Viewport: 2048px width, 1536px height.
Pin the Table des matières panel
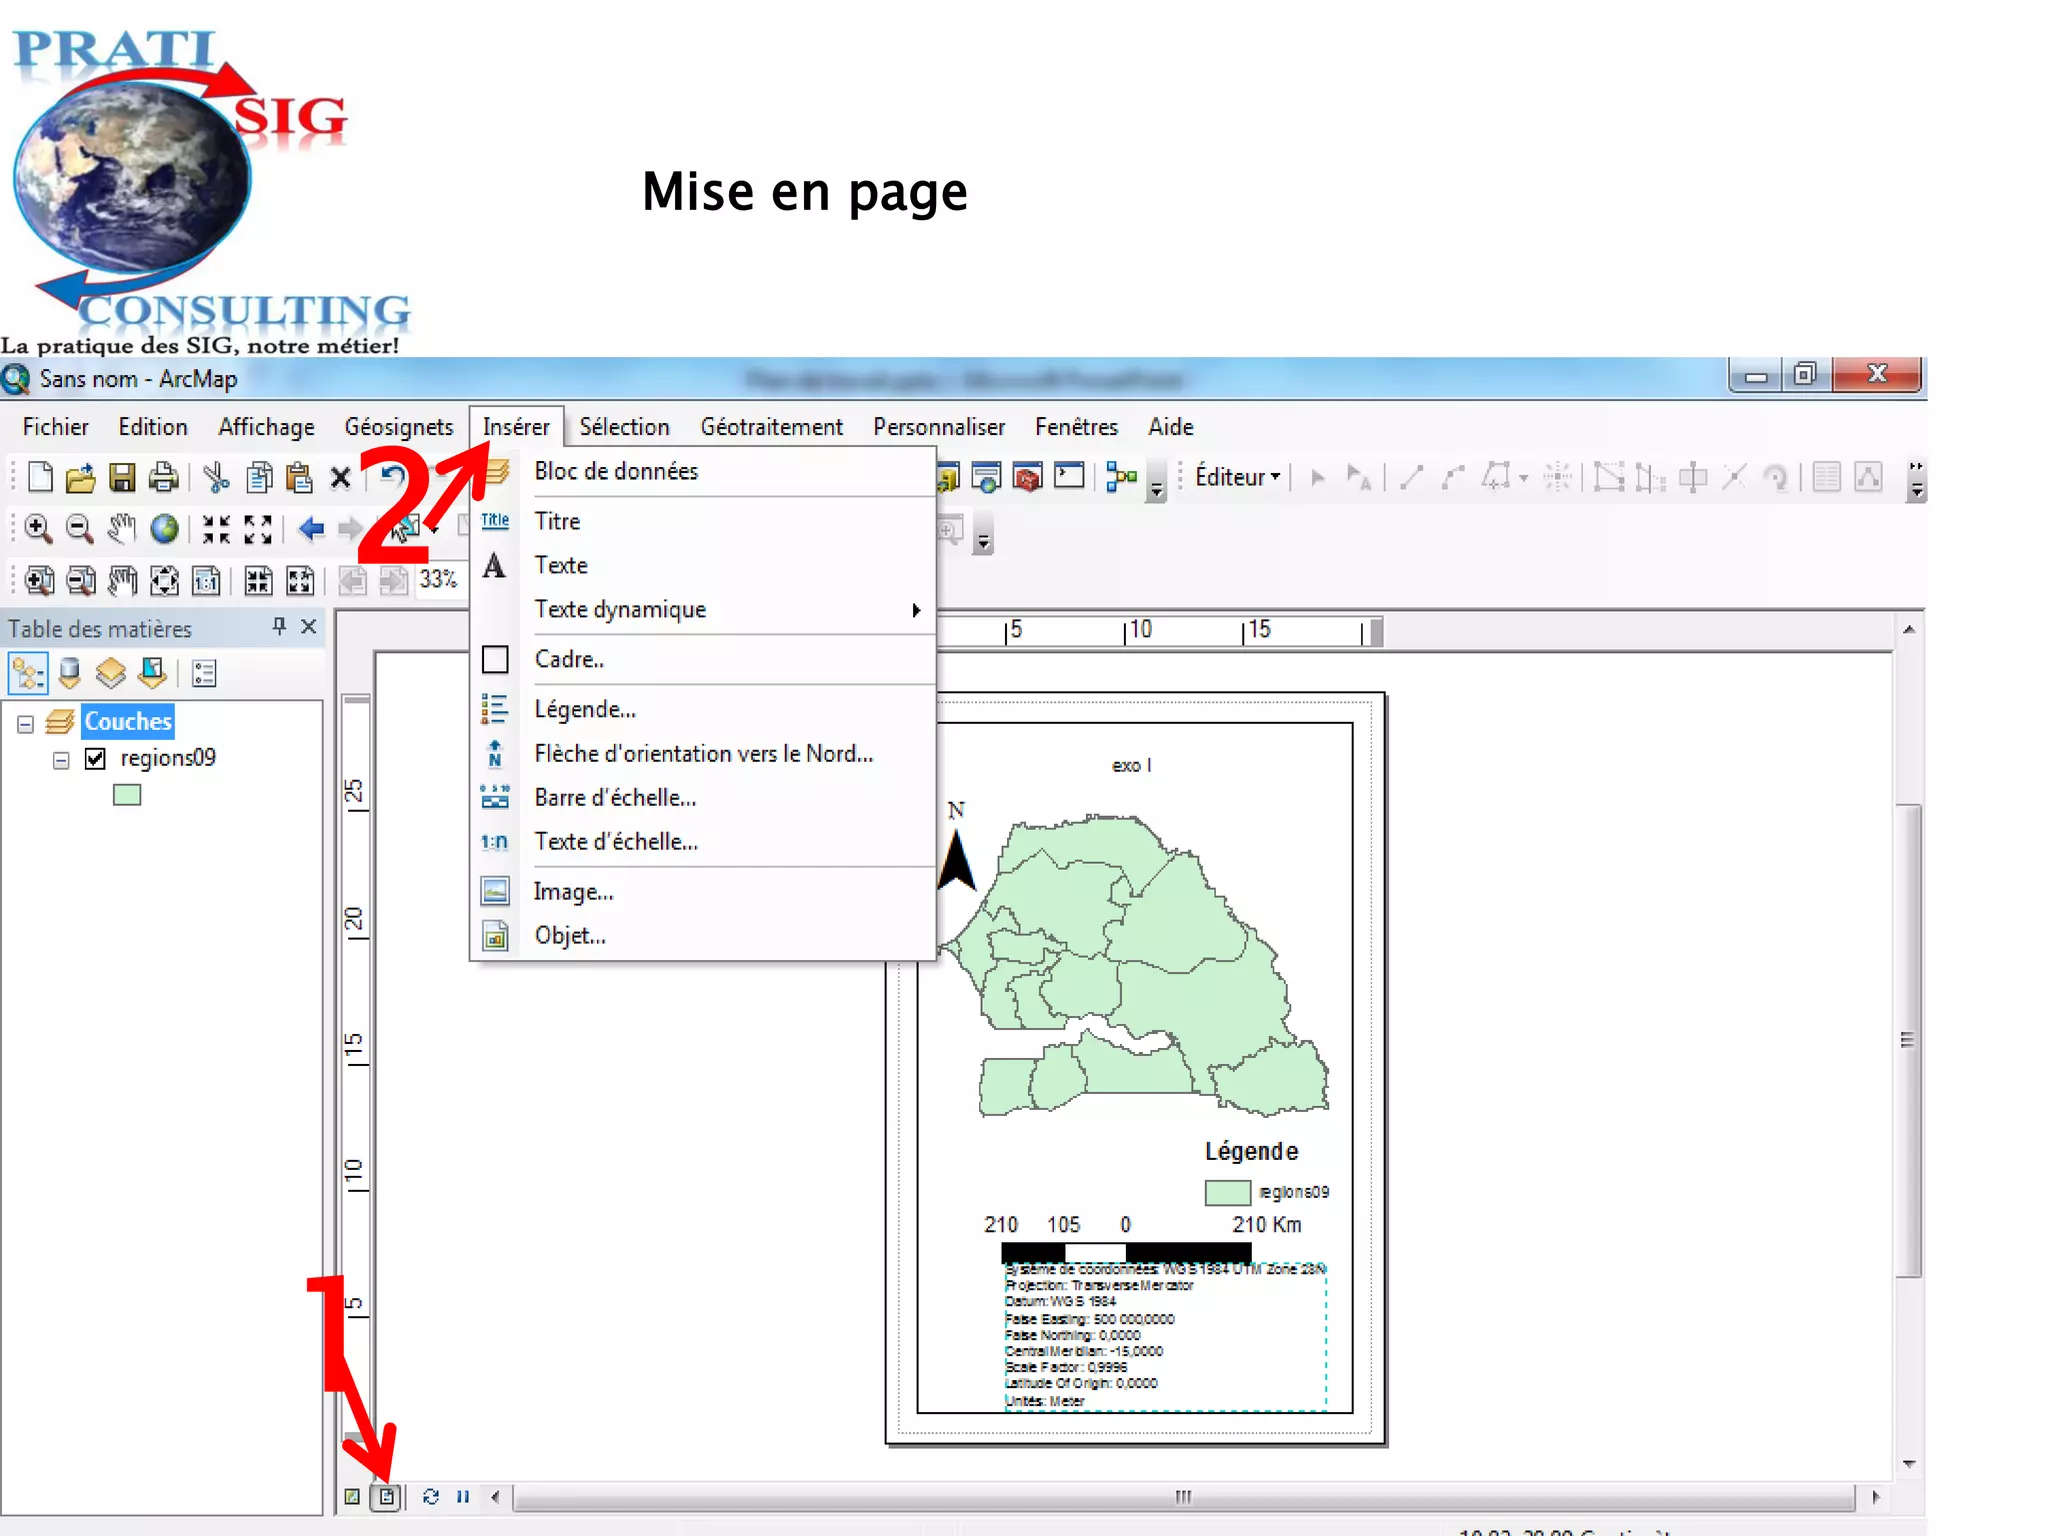point(279,627)
